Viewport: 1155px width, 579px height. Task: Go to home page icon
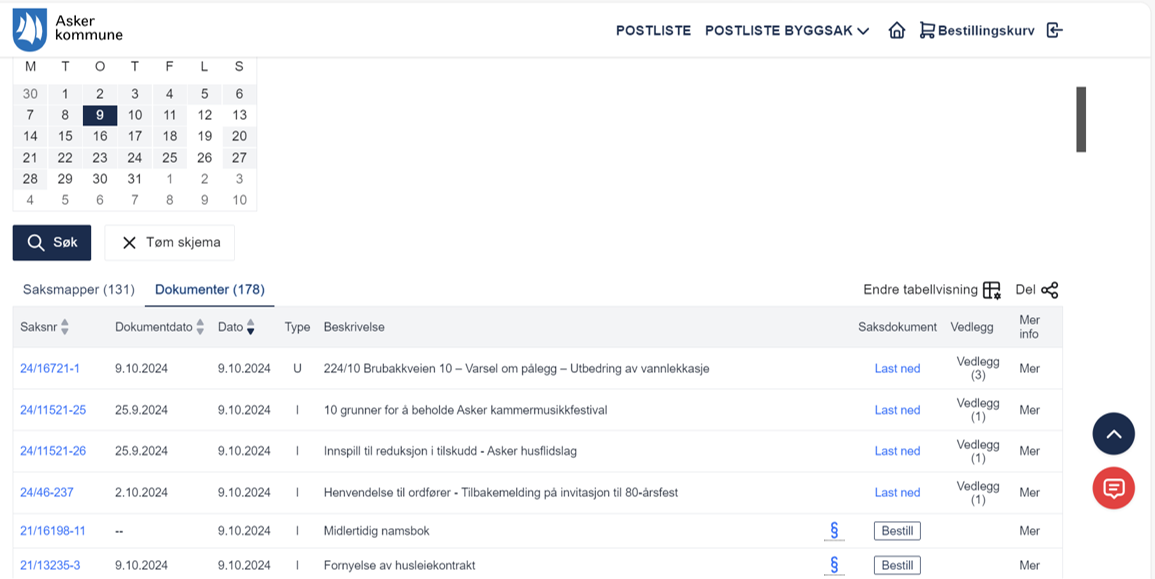point(897,30)
